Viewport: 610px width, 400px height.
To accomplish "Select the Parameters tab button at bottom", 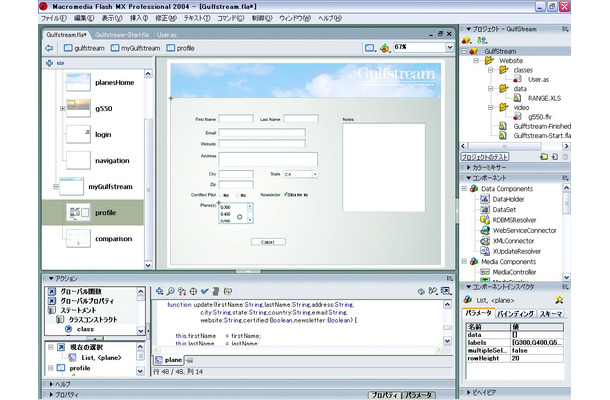I will (418, 395).
